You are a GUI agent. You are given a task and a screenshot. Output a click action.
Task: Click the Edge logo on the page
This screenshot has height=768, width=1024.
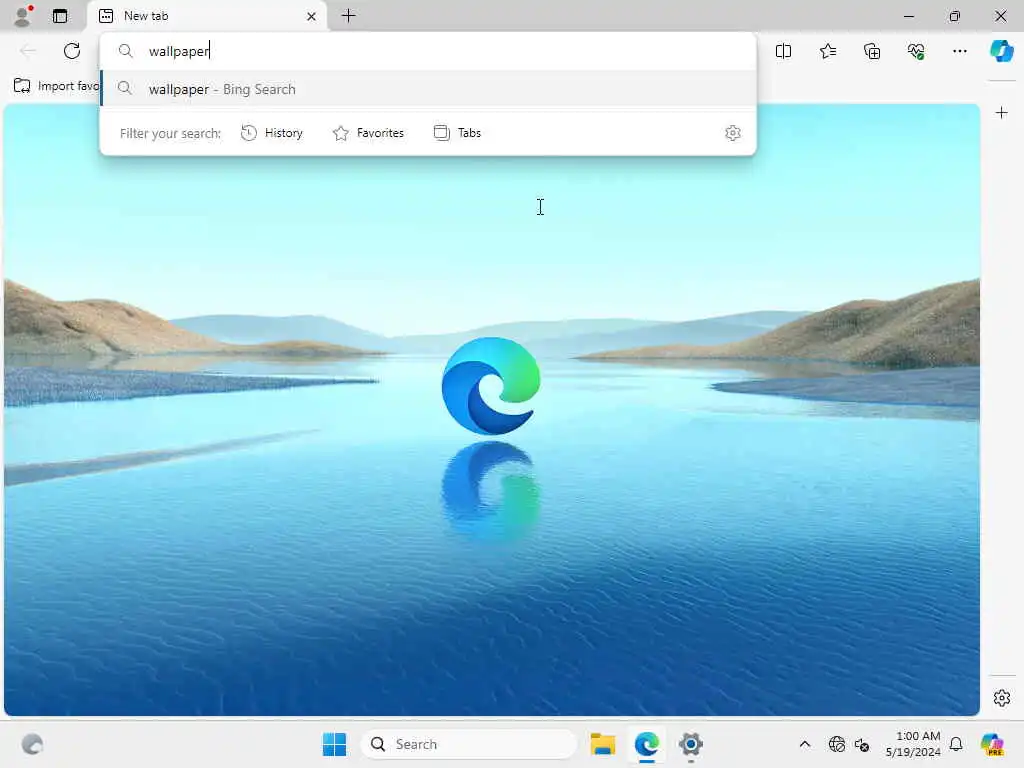tap(490, 386)
